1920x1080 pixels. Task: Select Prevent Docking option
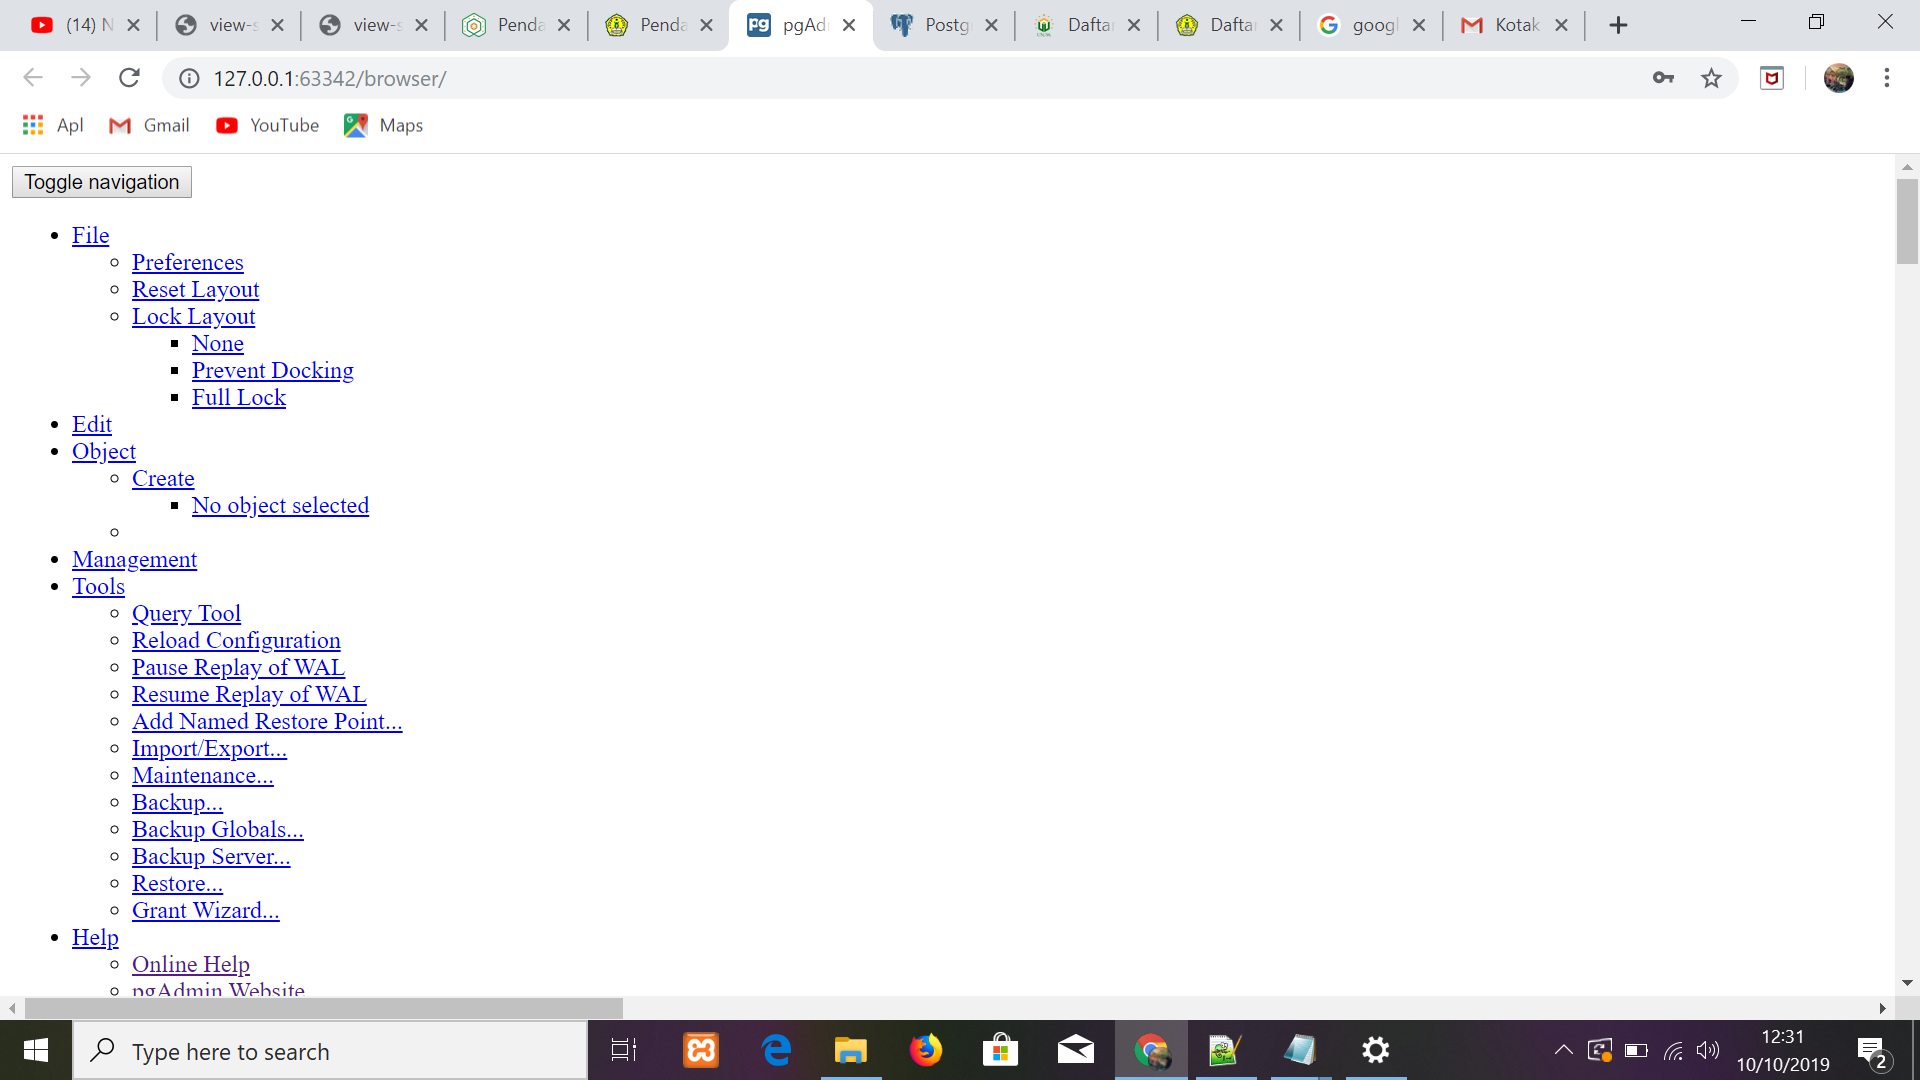coord(273,370)
